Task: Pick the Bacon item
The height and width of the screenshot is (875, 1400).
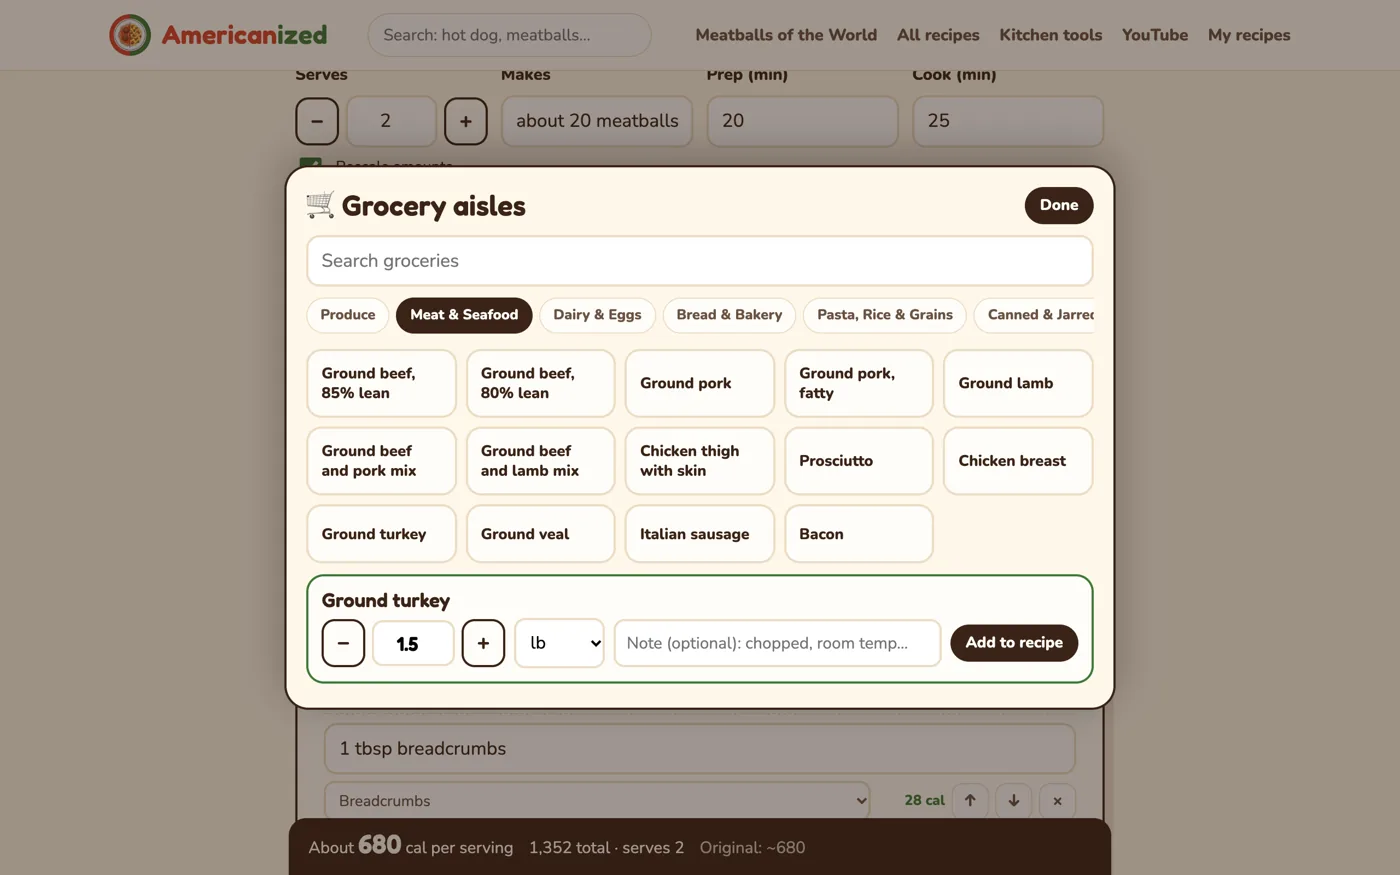Action: (x=859, y=534)
